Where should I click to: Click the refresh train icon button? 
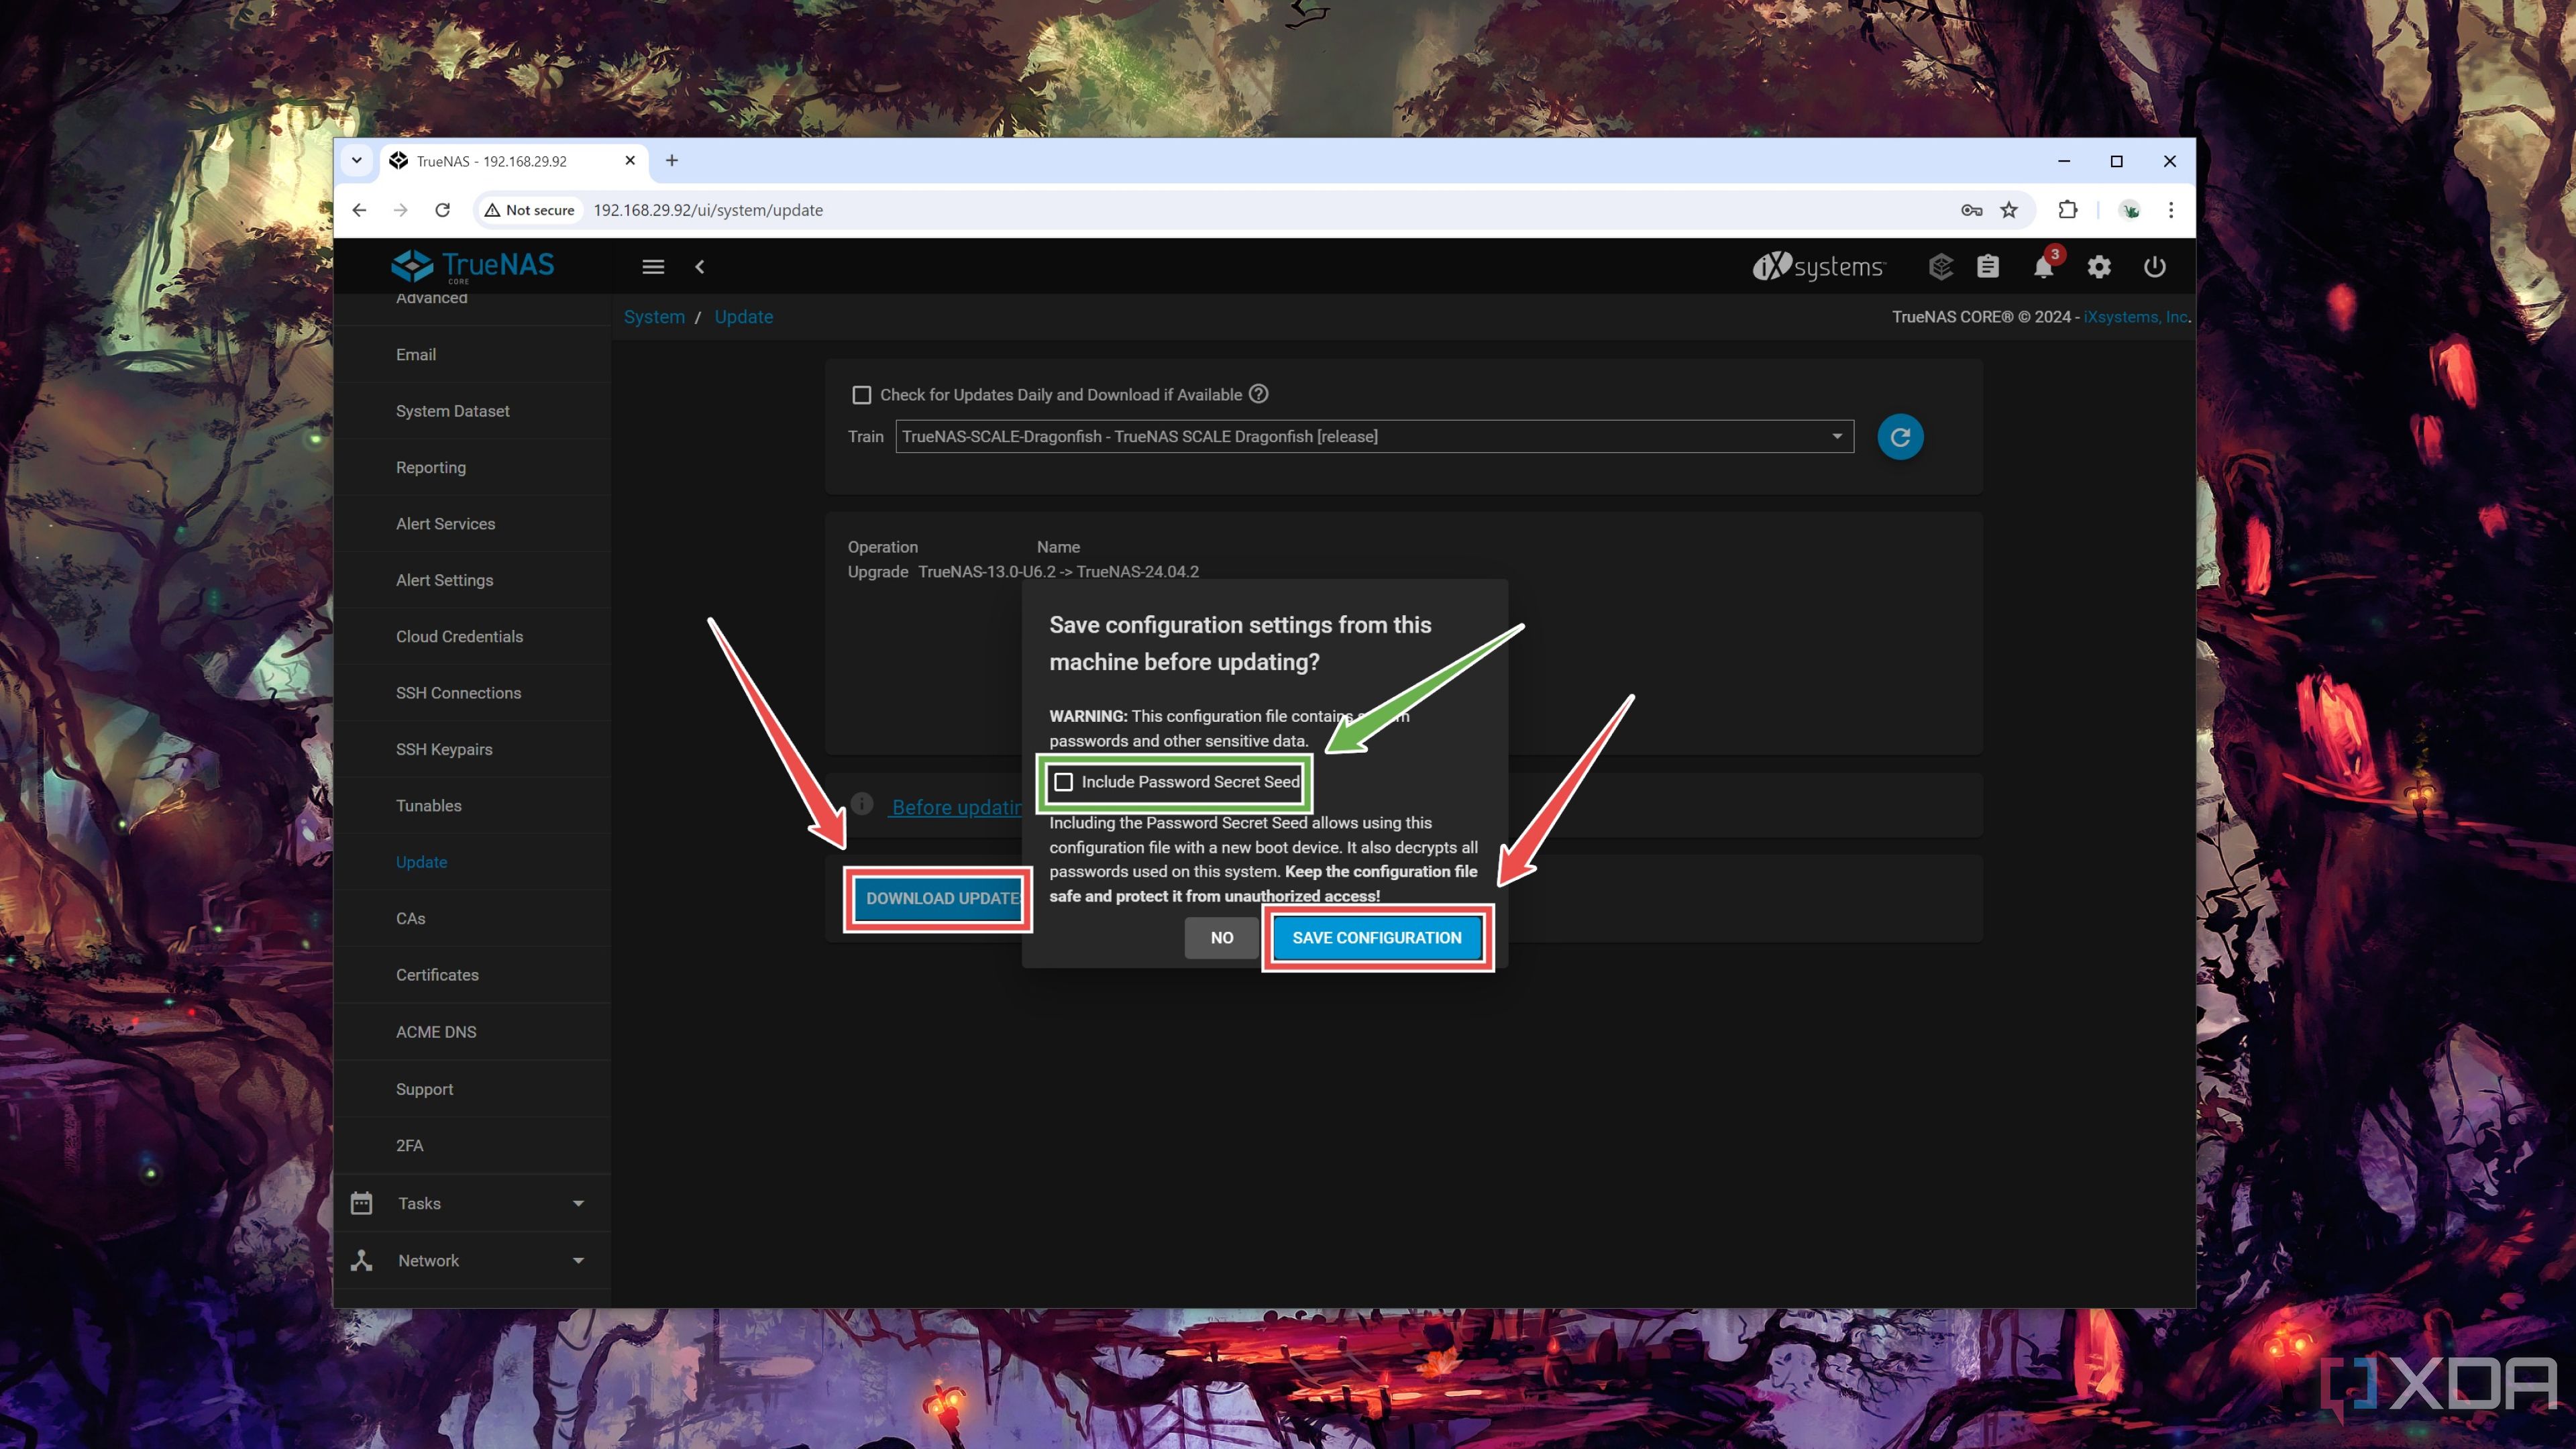point(1900,437)
